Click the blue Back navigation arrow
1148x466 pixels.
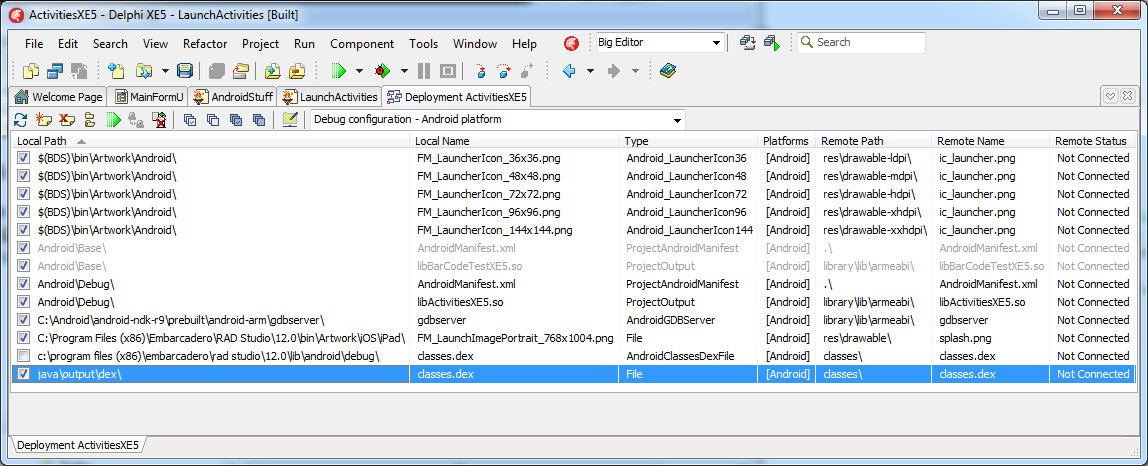[569, 71]
